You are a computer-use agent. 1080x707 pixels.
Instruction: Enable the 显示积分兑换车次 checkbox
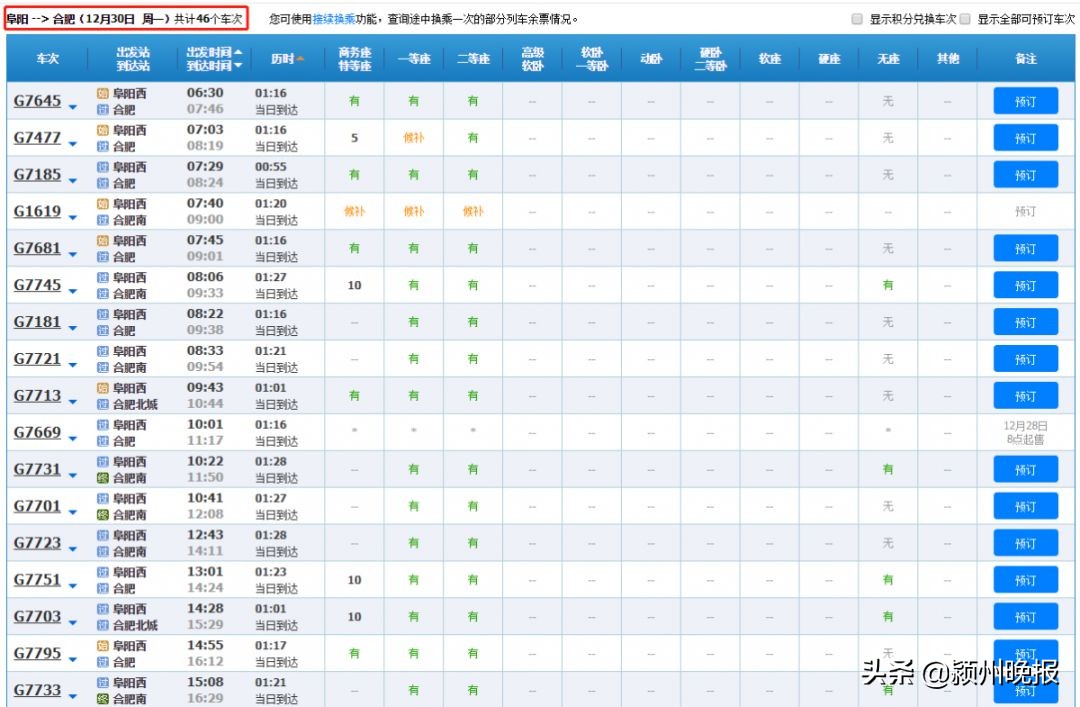click(x=856, y=17)
